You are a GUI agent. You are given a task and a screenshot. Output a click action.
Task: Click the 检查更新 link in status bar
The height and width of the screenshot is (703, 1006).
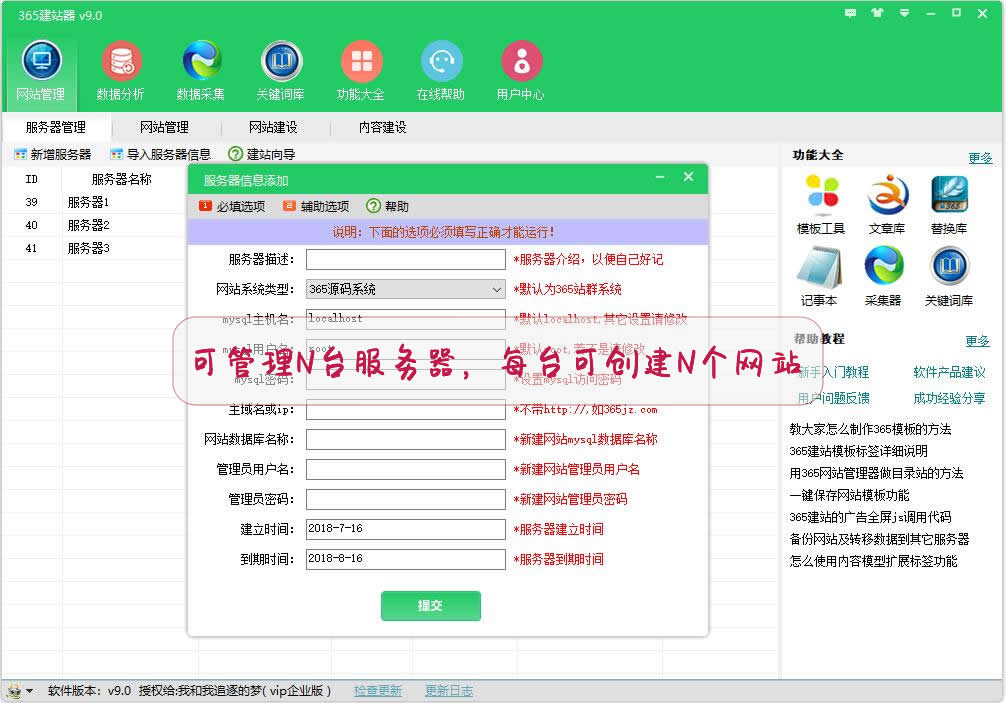click(x=377, y=691)
